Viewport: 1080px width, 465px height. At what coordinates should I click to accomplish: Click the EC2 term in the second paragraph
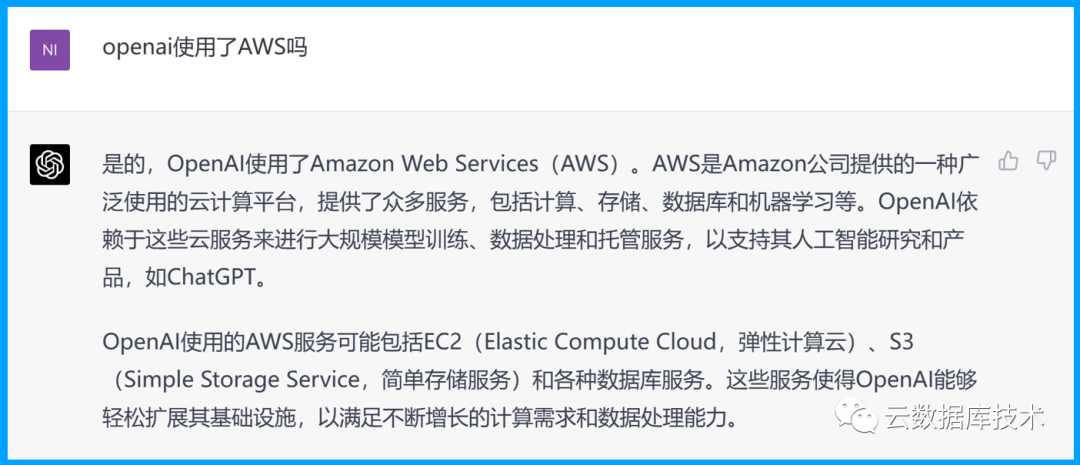click(442, 342)
